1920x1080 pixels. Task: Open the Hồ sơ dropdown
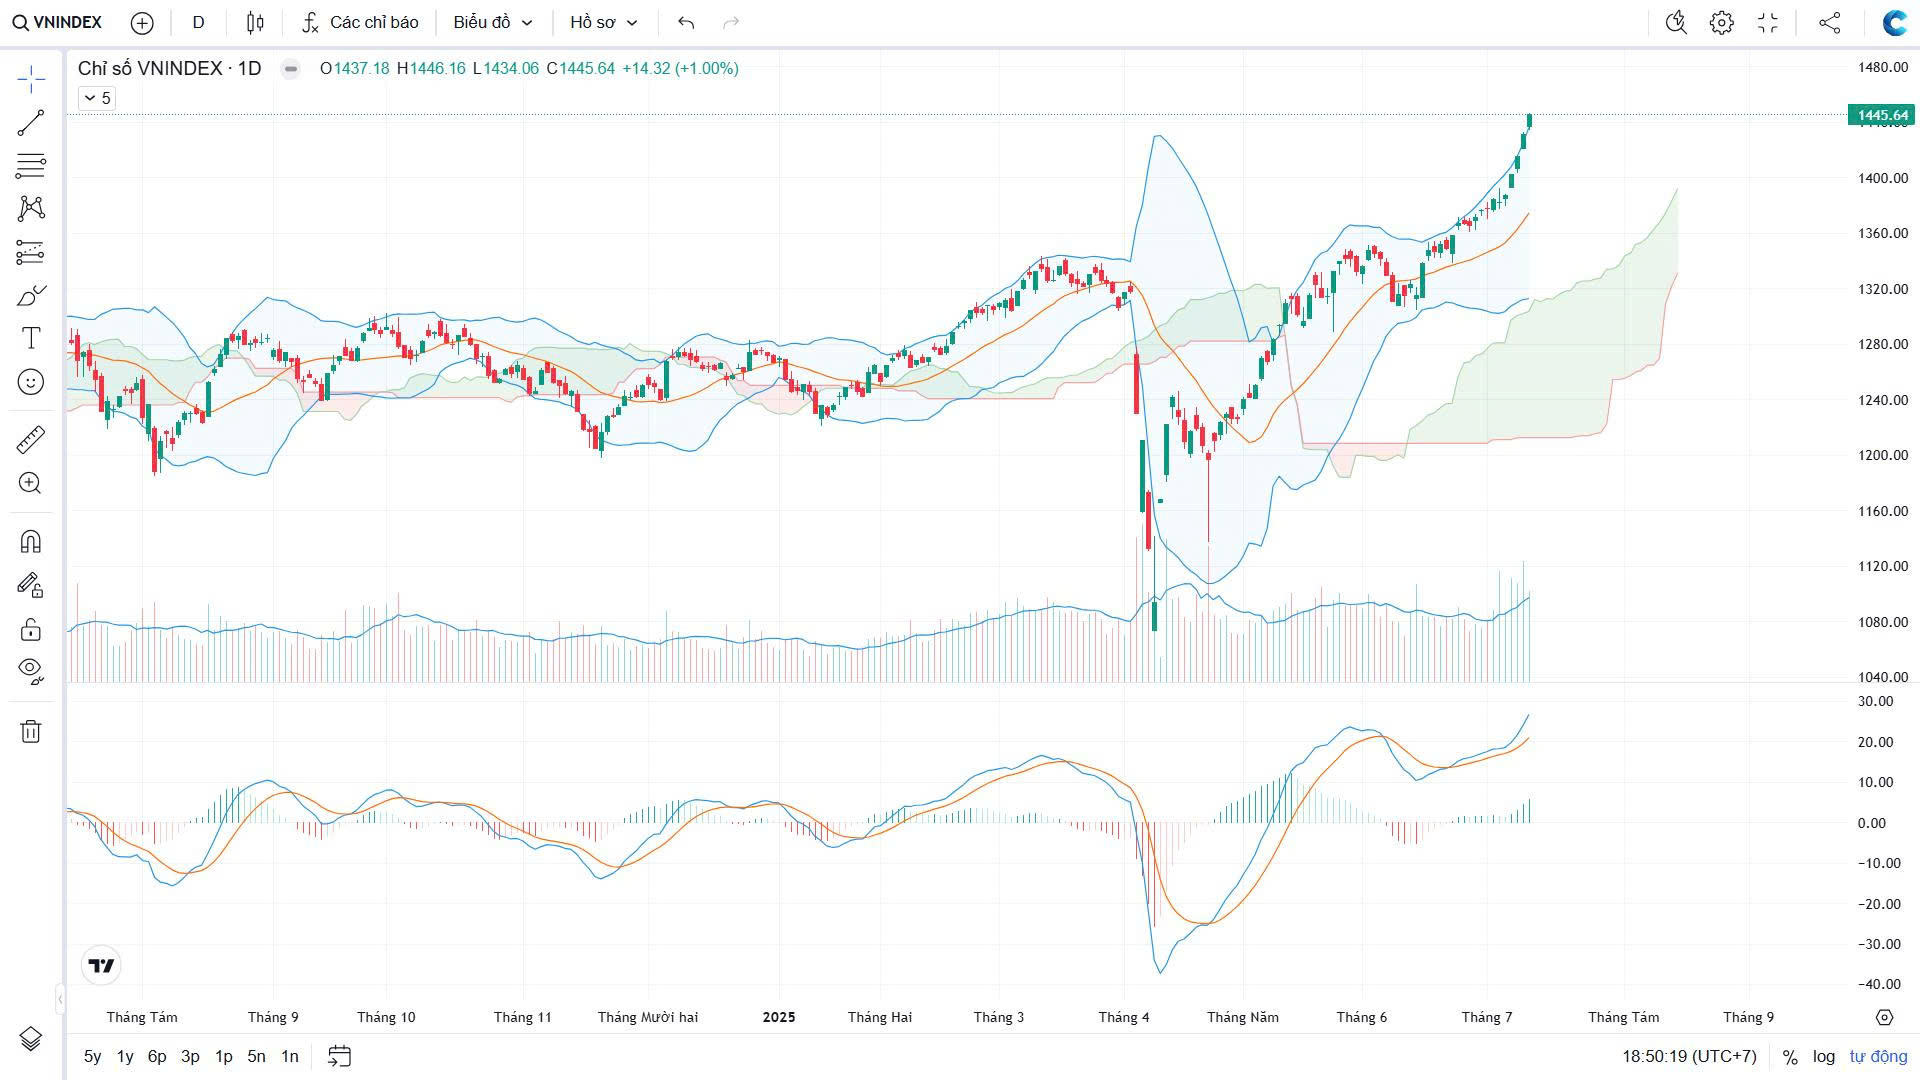(x=603, y=22)
